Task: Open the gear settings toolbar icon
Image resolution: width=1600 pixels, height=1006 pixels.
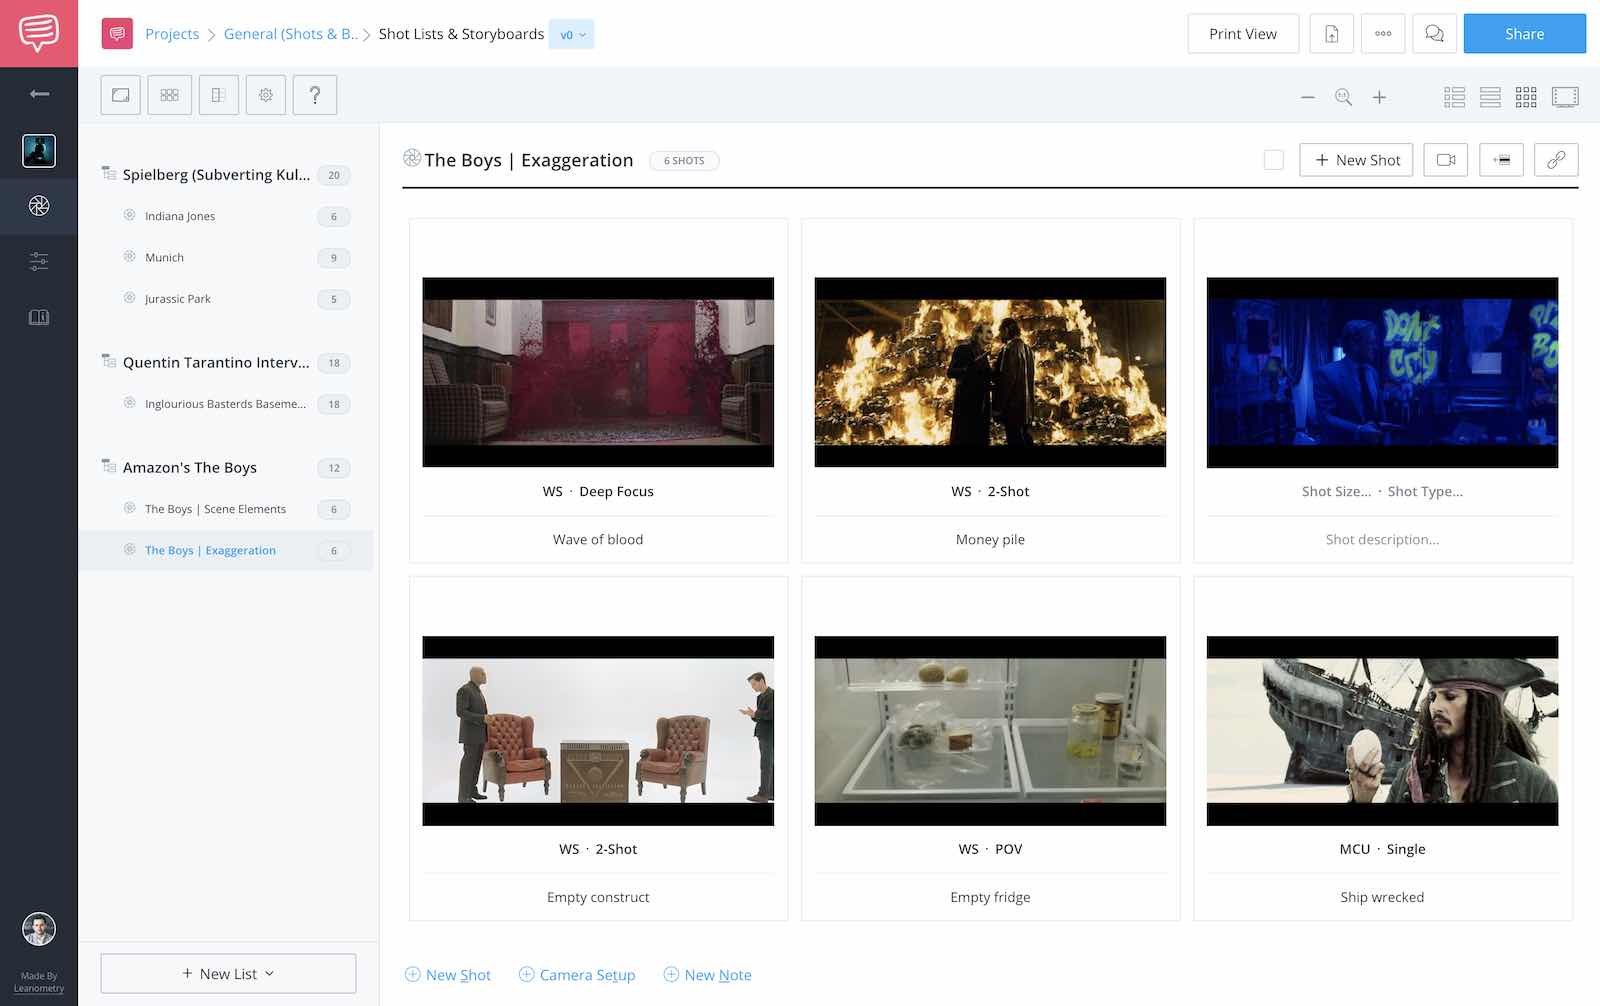Action: (266, 95)
